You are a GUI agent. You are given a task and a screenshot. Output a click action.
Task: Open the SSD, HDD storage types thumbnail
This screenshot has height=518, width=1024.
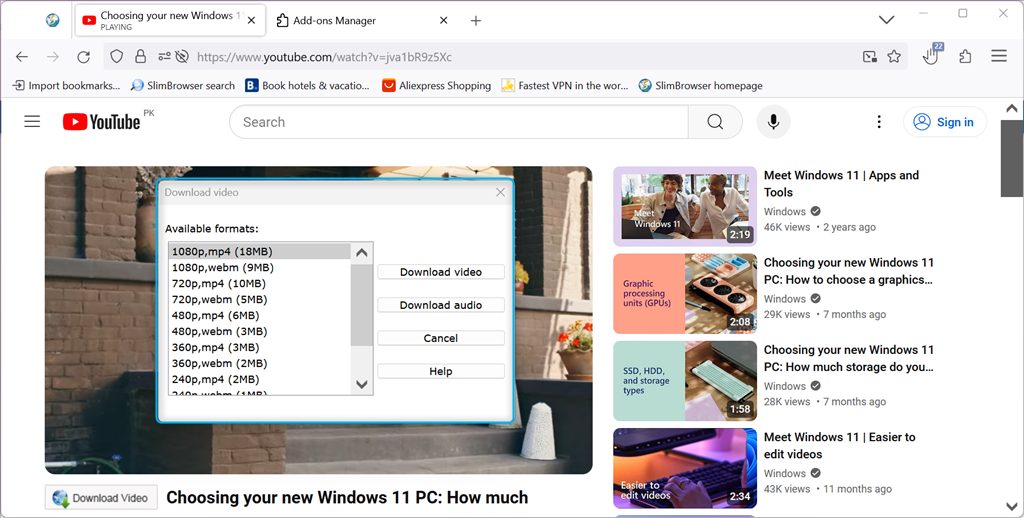[x=685, y=381]
